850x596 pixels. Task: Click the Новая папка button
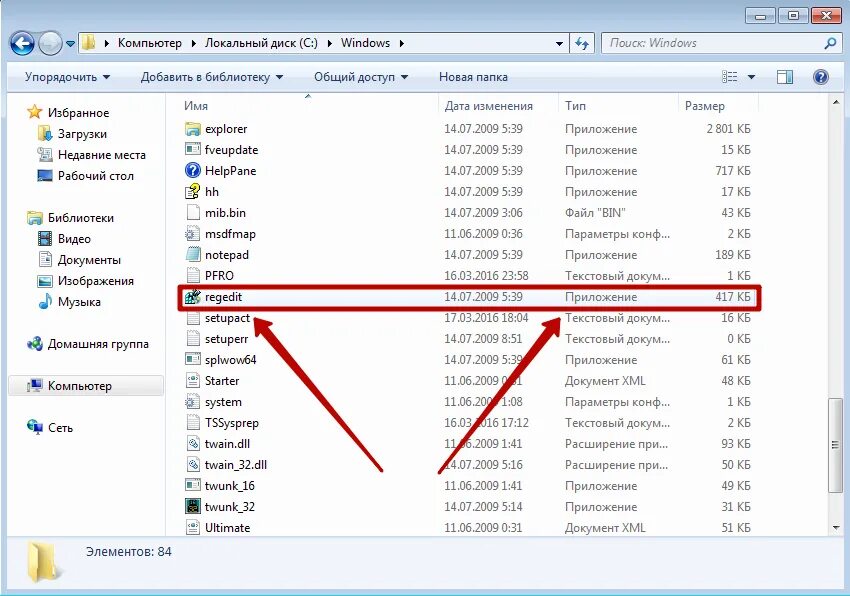(473, 77)
